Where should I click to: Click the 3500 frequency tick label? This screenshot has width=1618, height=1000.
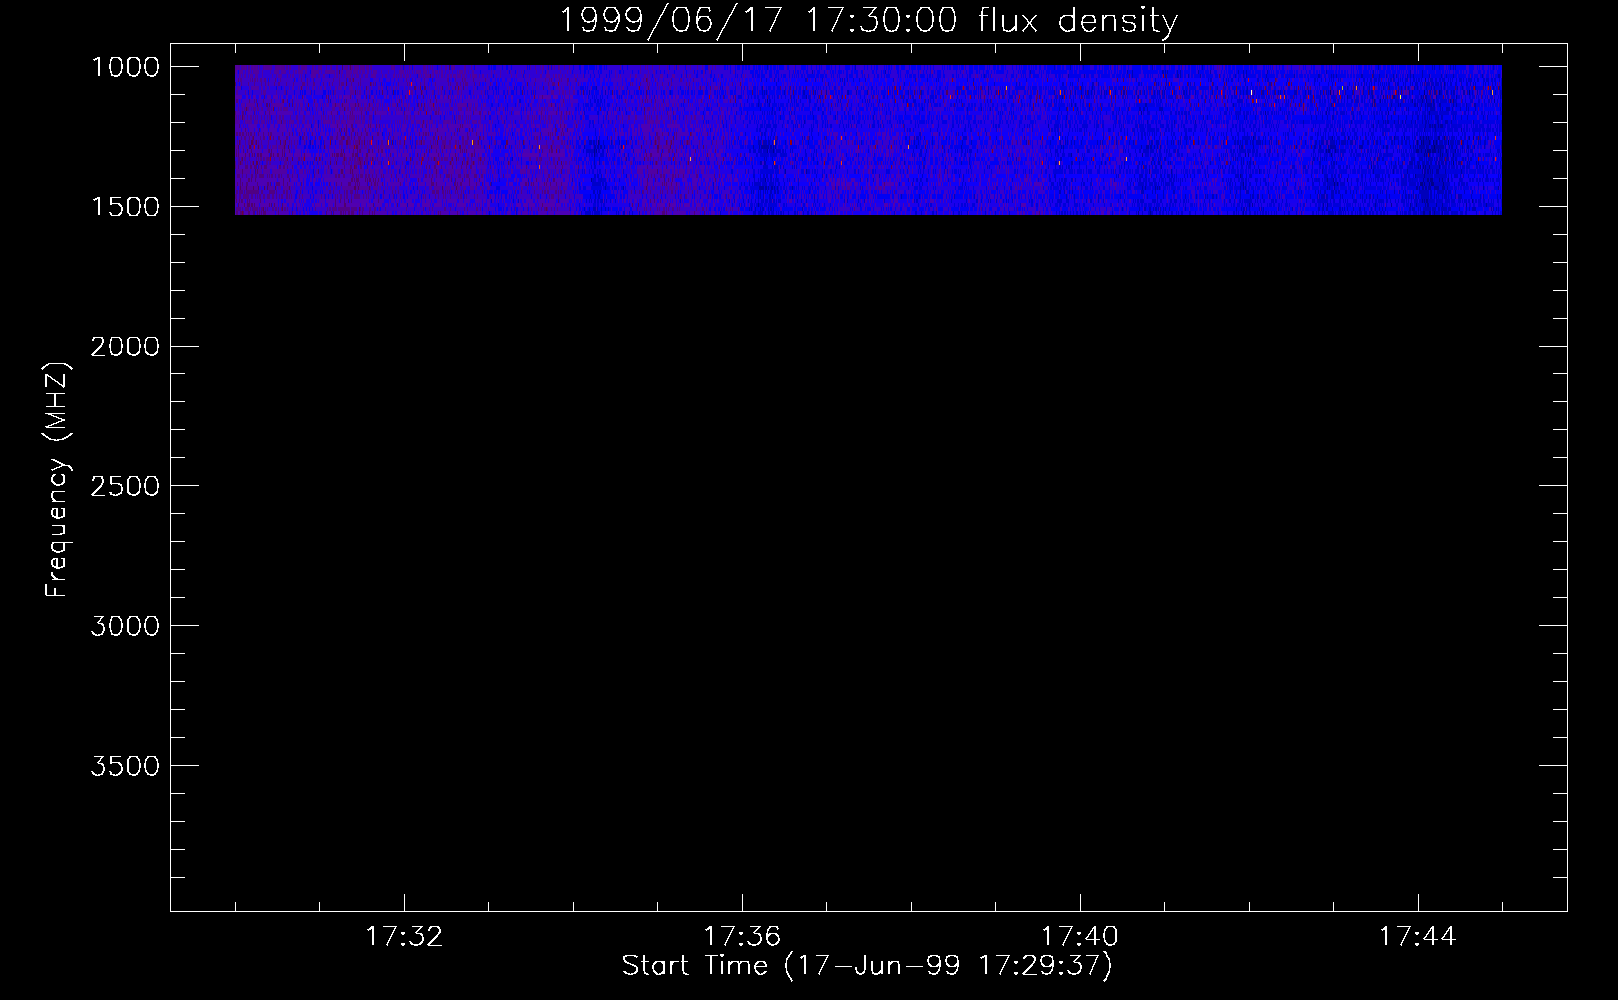point(125,767)
